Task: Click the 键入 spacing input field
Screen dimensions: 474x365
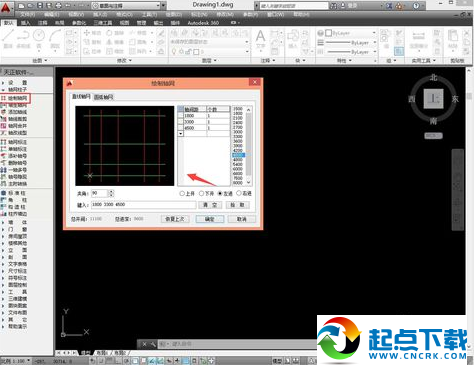Action: click(x=144, y=205)
